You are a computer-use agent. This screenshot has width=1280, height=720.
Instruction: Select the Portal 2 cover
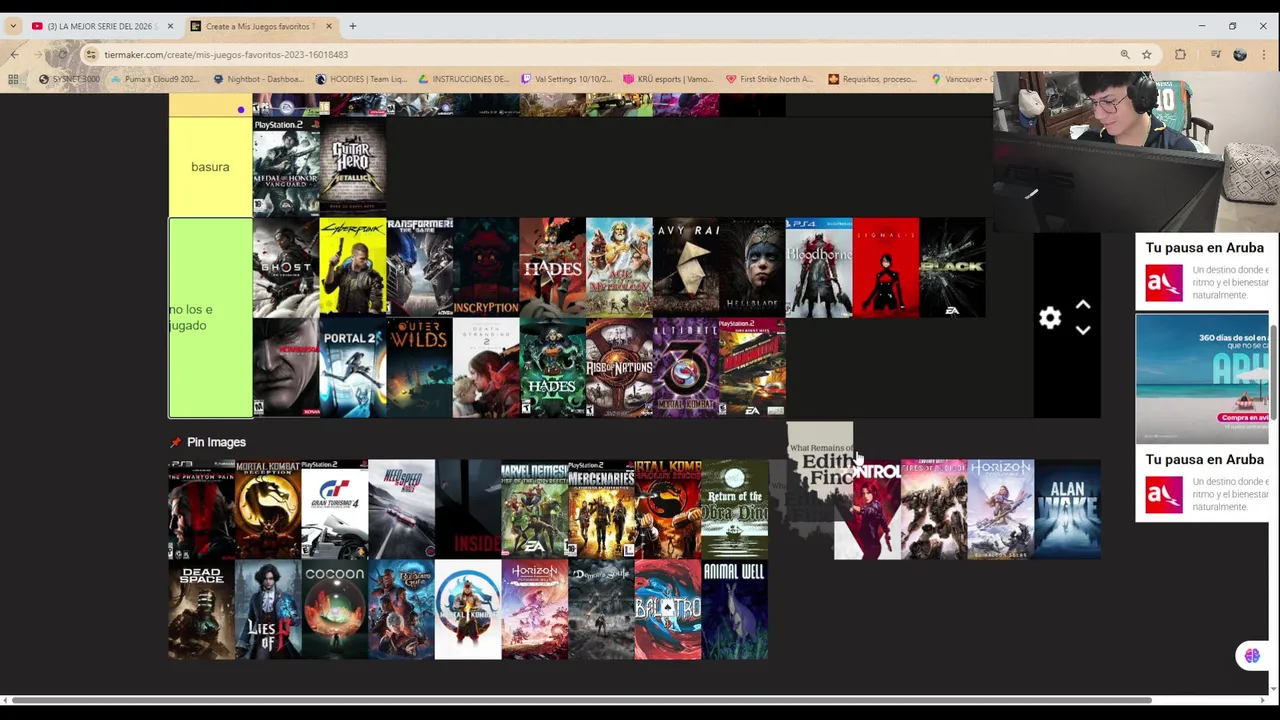tap(352, 367)
